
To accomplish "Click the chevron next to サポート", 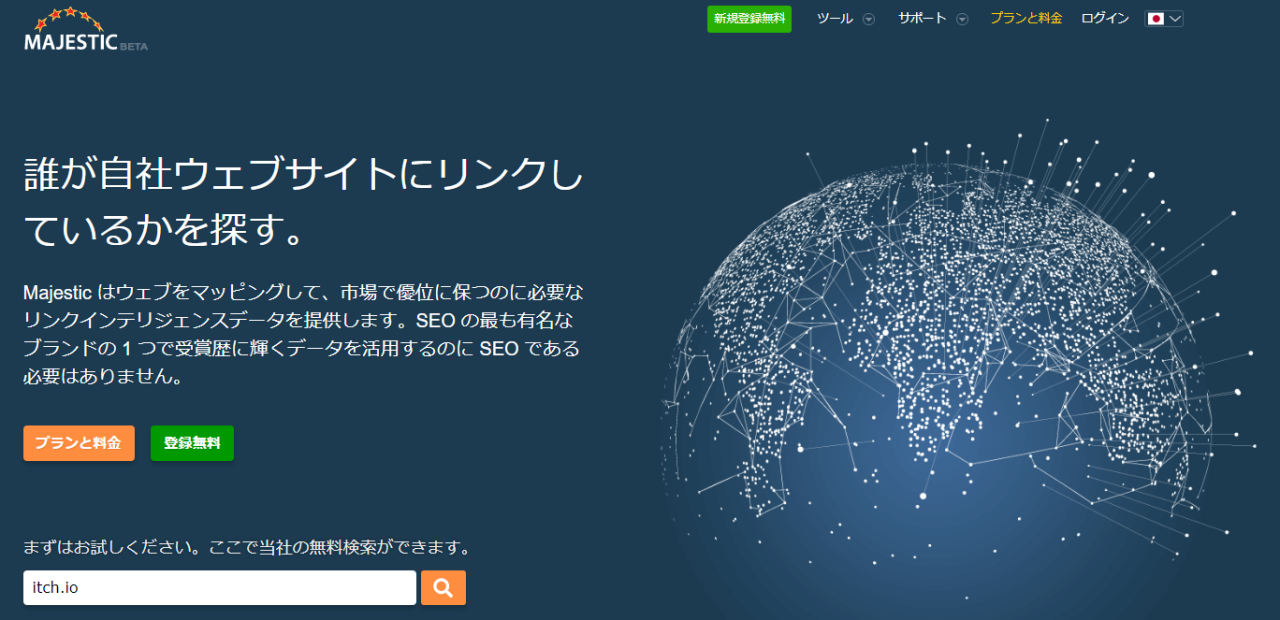I will coord(961,18).
